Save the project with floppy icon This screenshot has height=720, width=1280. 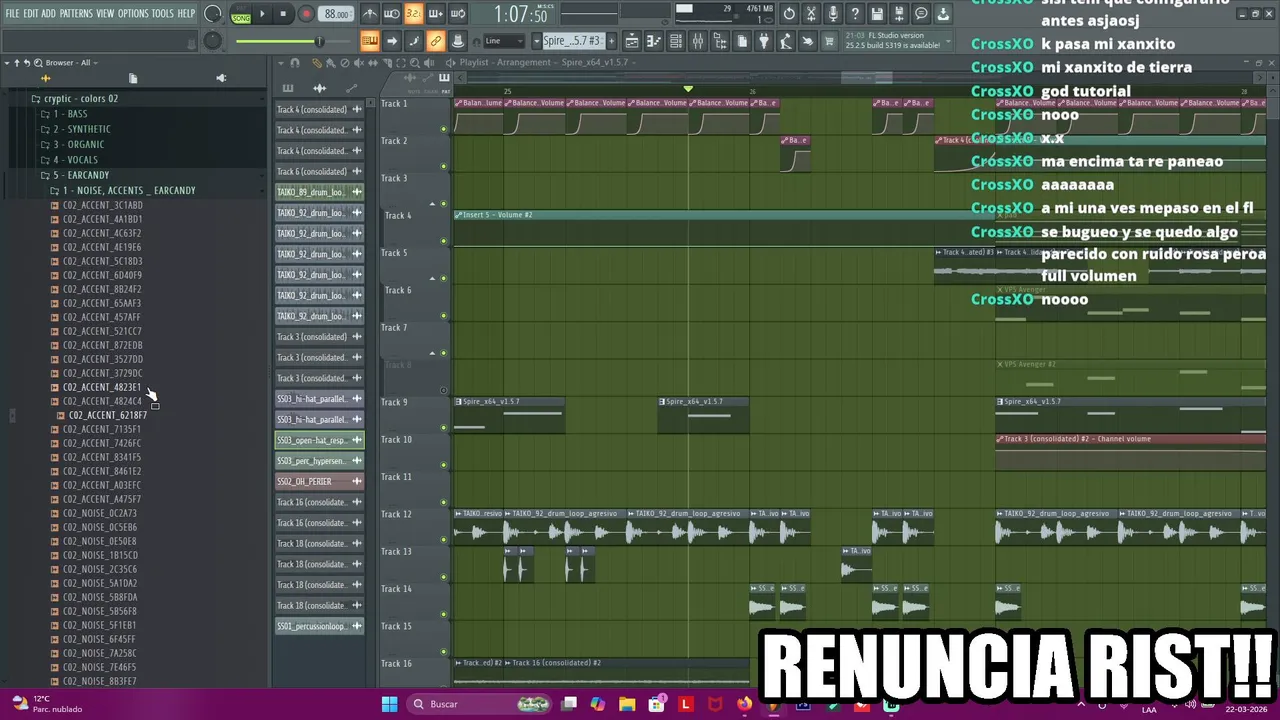point(877,14)
